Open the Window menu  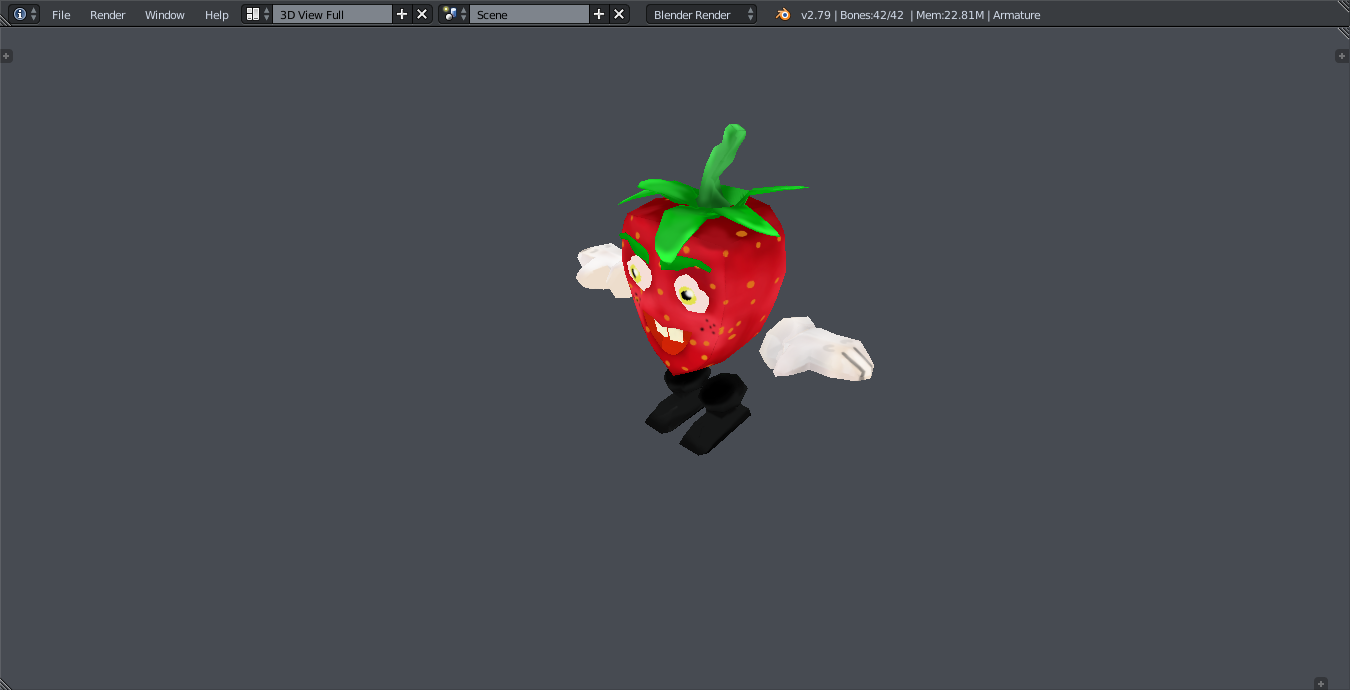click(164, 14)
